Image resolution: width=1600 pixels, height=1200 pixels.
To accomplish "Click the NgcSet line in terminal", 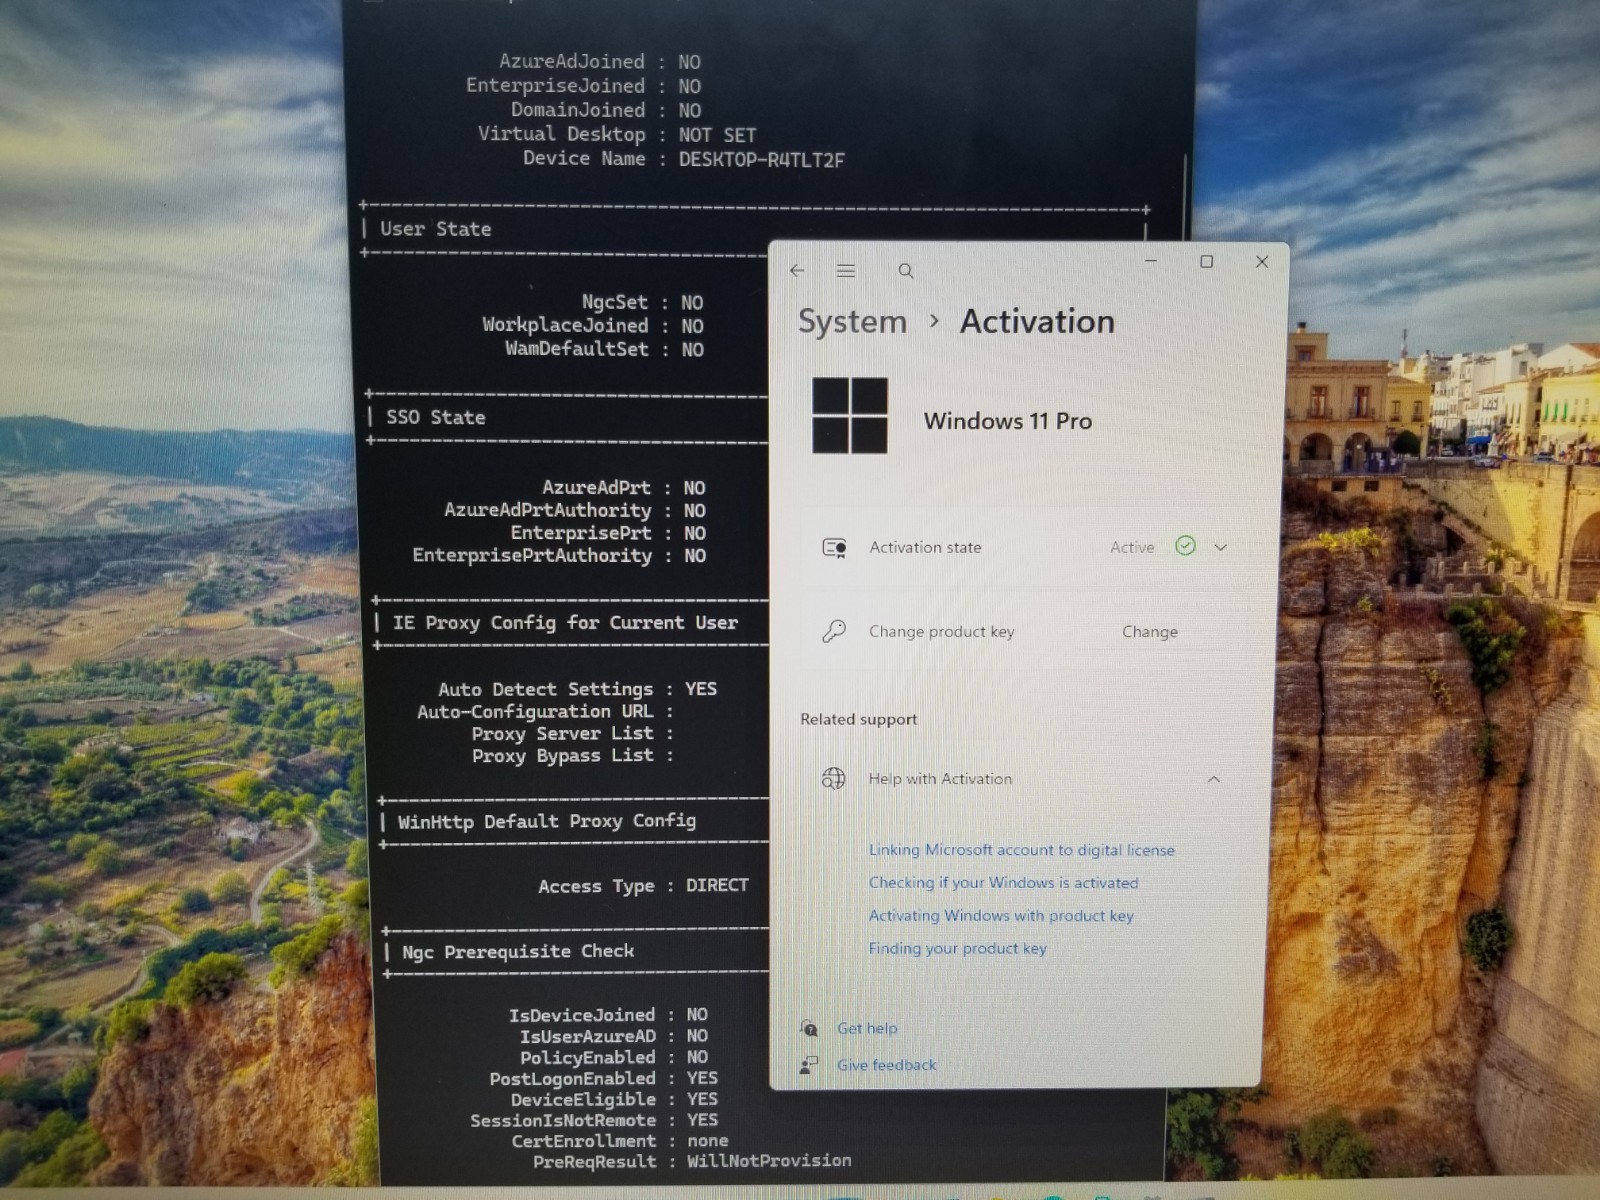I will coord(642,302).
